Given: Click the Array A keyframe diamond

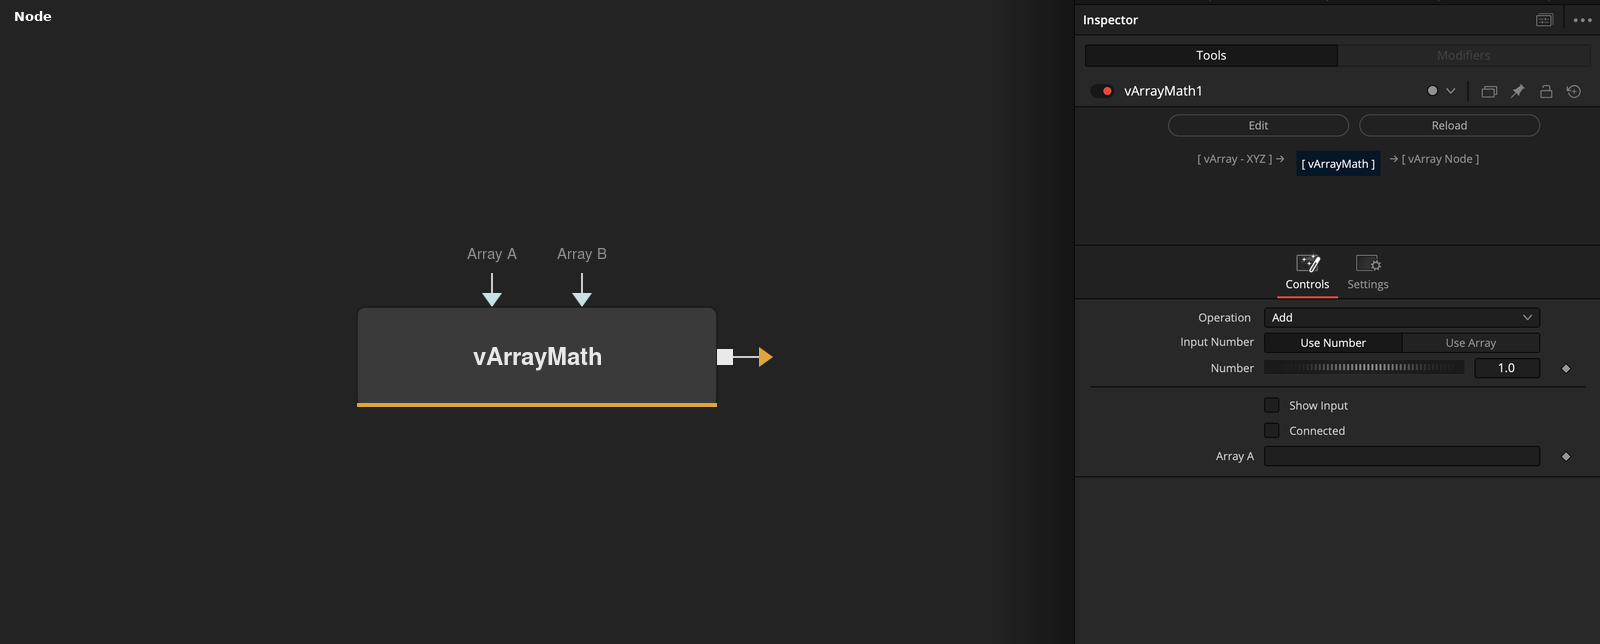Looking at the screenshot, I should click(x=1566, y=456).
